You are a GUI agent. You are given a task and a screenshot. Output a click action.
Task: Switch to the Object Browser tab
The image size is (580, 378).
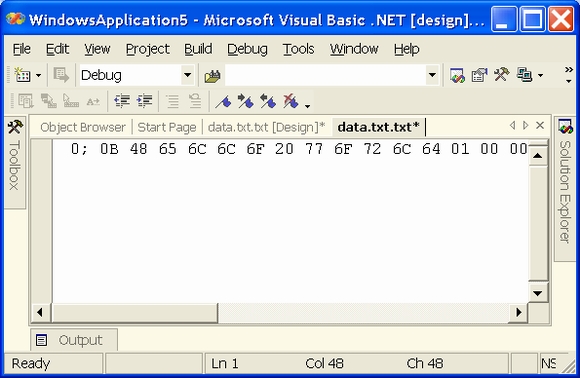(83, 127)
